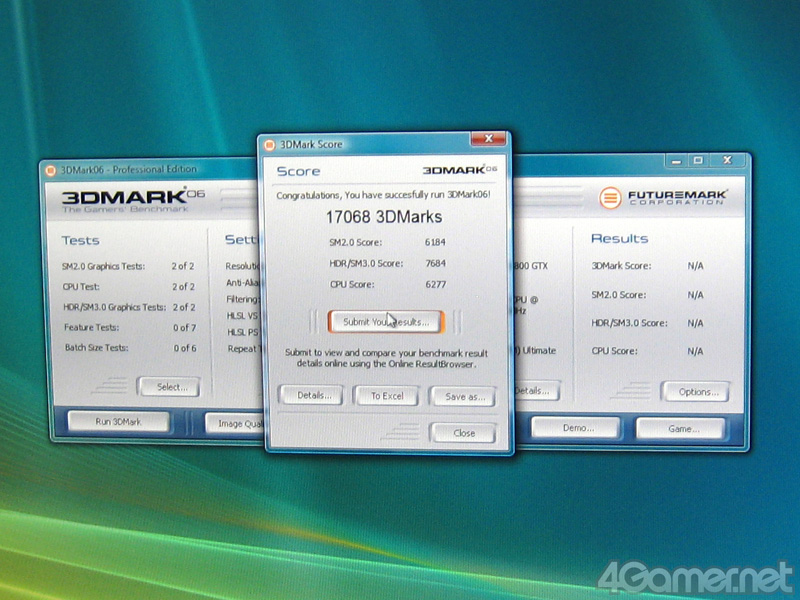This screenshot has width=800, height=600.
Task: Click Feature Tests 0 of 7 value
Action: [x=184, y=328]
